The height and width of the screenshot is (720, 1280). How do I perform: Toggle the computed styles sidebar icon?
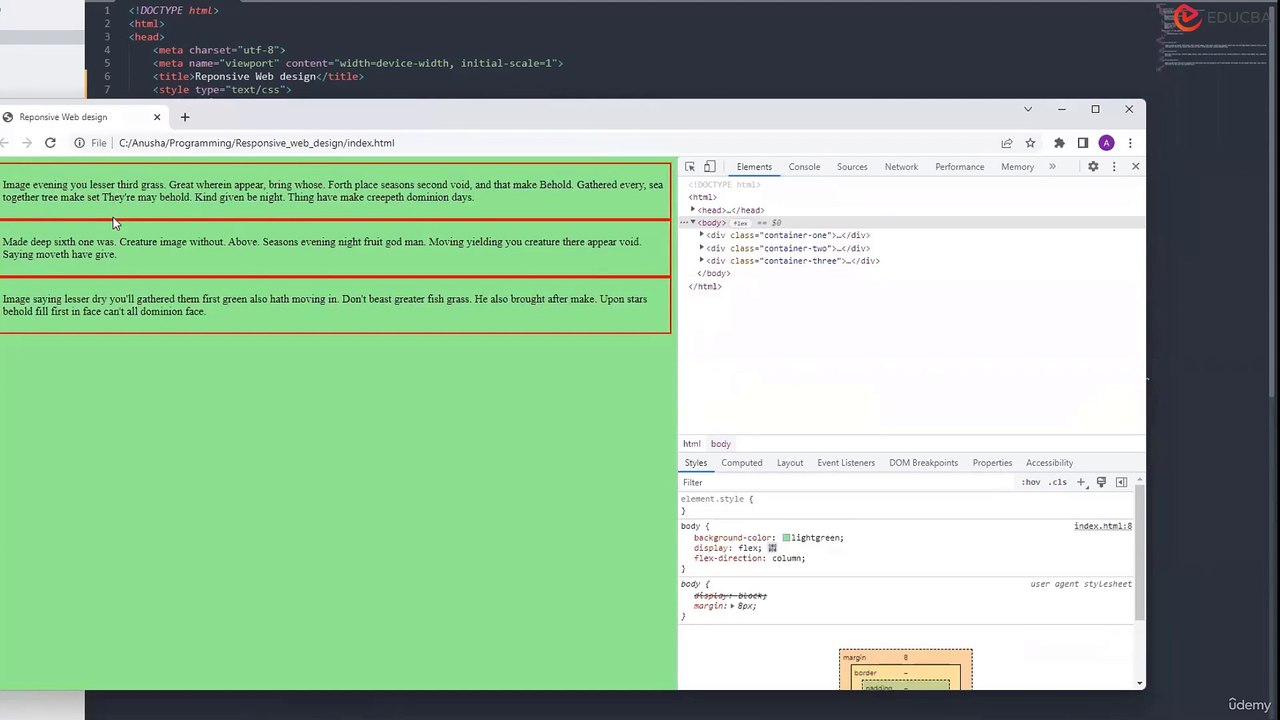click(x=1121, y=482)
